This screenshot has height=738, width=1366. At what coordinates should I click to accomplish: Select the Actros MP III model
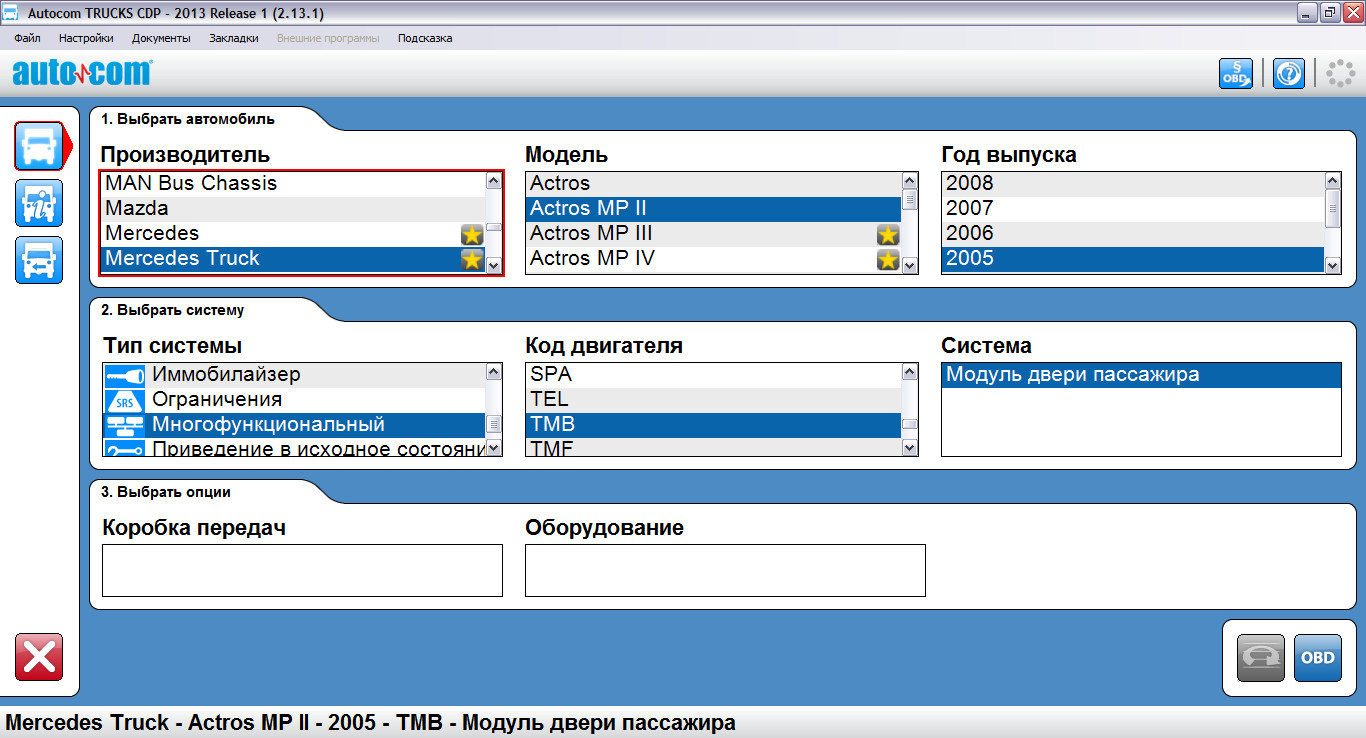click(713, 233)
